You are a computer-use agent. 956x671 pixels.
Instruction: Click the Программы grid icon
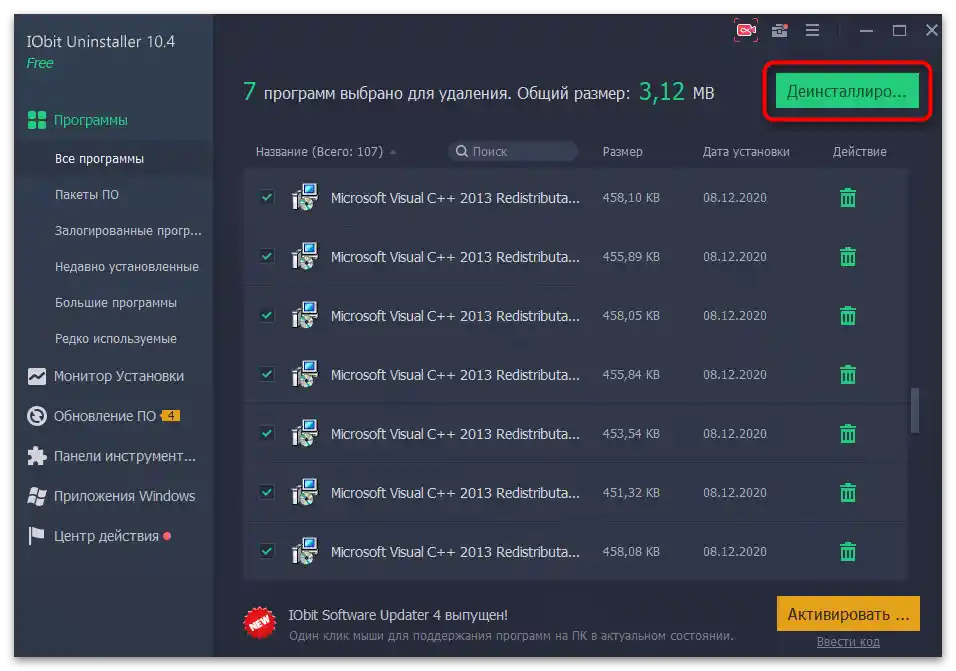tap(37, 120)
